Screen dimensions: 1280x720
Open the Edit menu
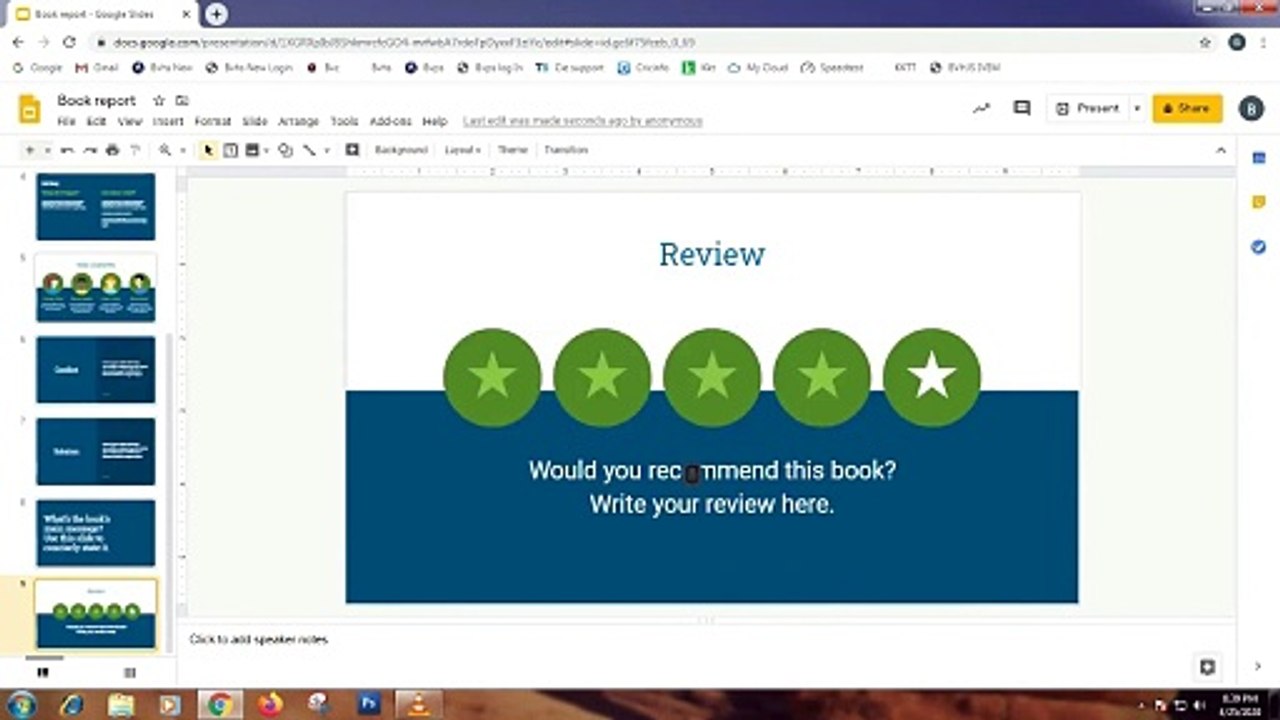pyautogui.click(x=96, y=121)
